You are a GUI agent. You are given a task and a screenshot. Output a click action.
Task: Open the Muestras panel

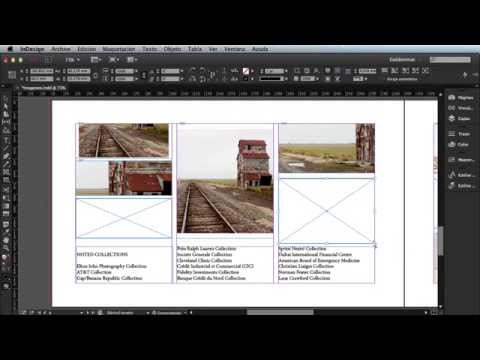click(461, 160)
